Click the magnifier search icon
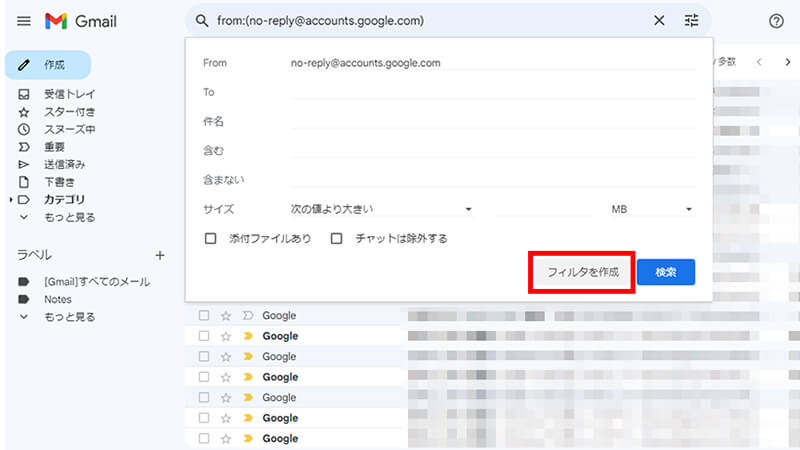The image size is (800, 450). click(x=202, y=20)
